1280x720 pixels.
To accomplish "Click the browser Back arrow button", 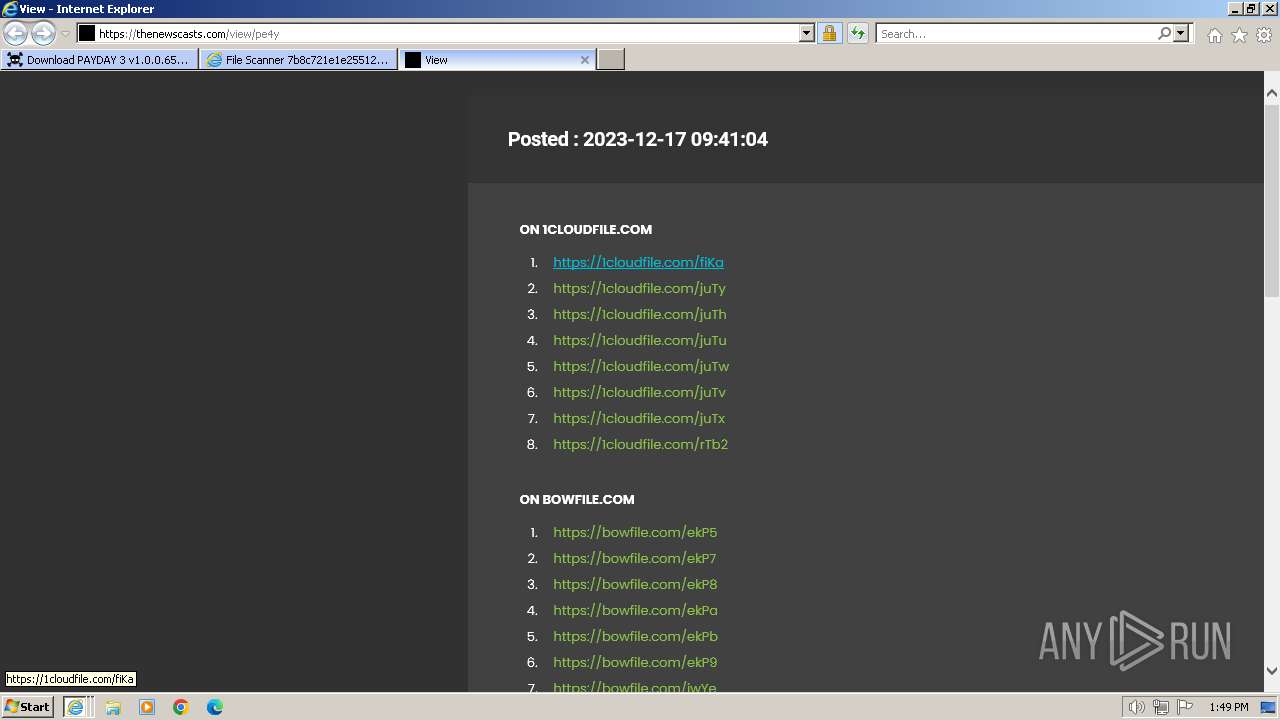I will pyautogui.click(x=16, y=33).
